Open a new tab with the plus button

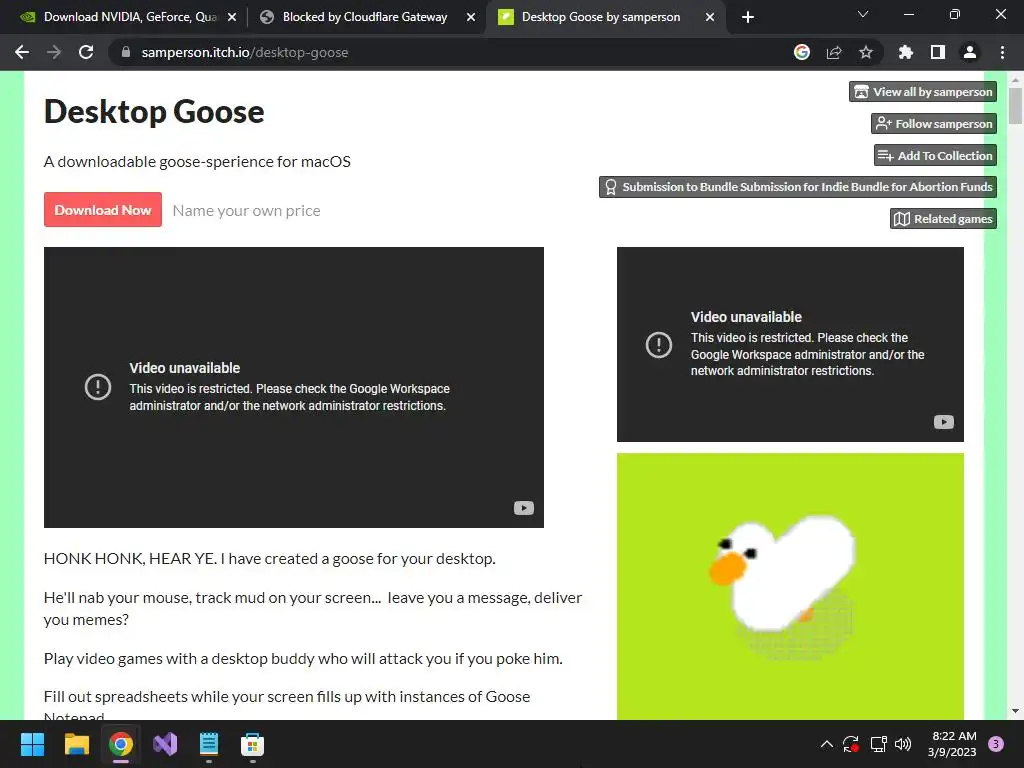point(748,17)
